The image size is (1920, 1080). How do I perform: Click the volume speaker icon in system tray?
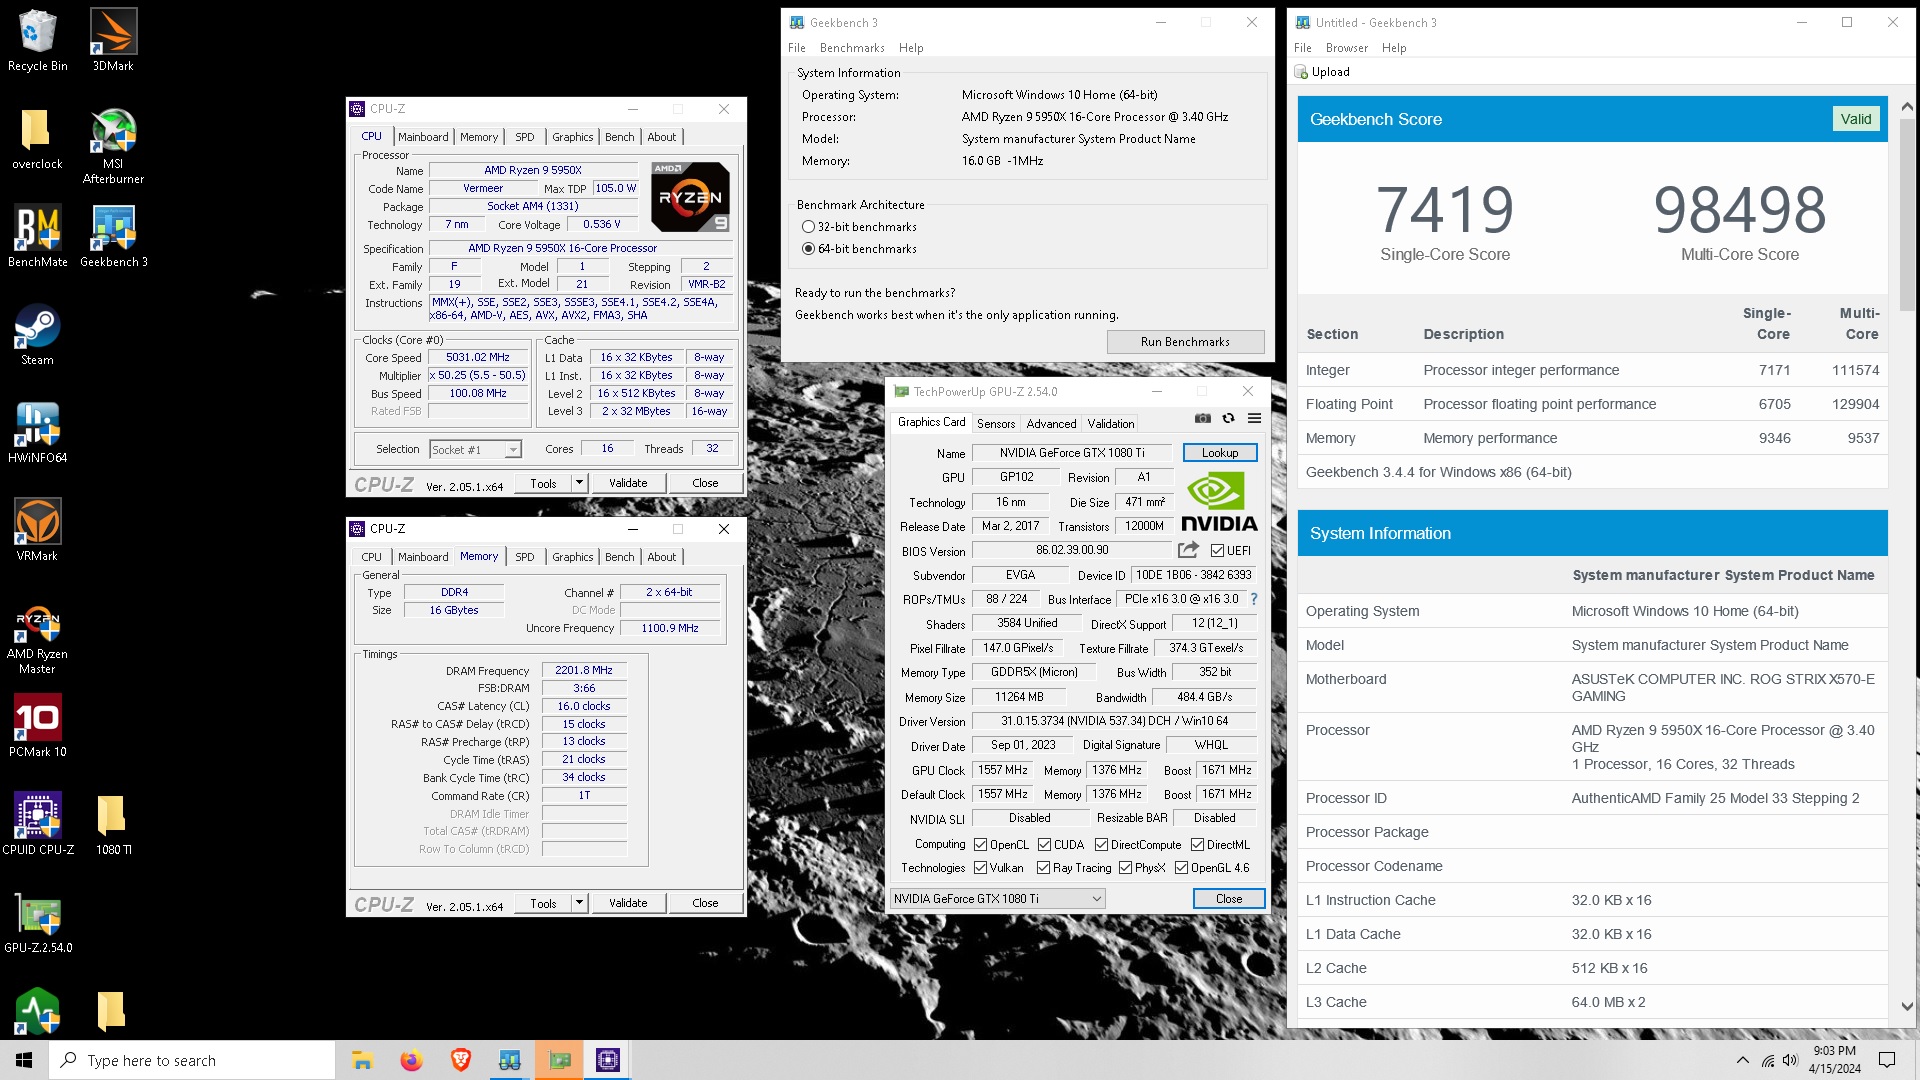(x=1790, y=1060)
